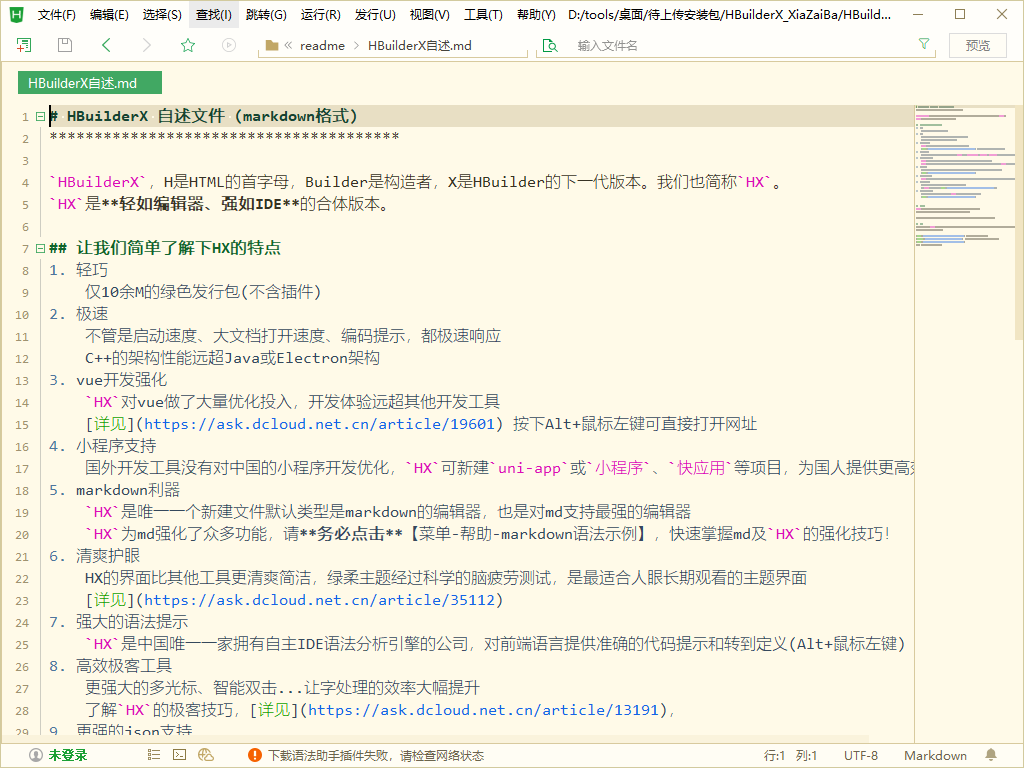Open the 查找(I) menu

(x=214, y=14)
